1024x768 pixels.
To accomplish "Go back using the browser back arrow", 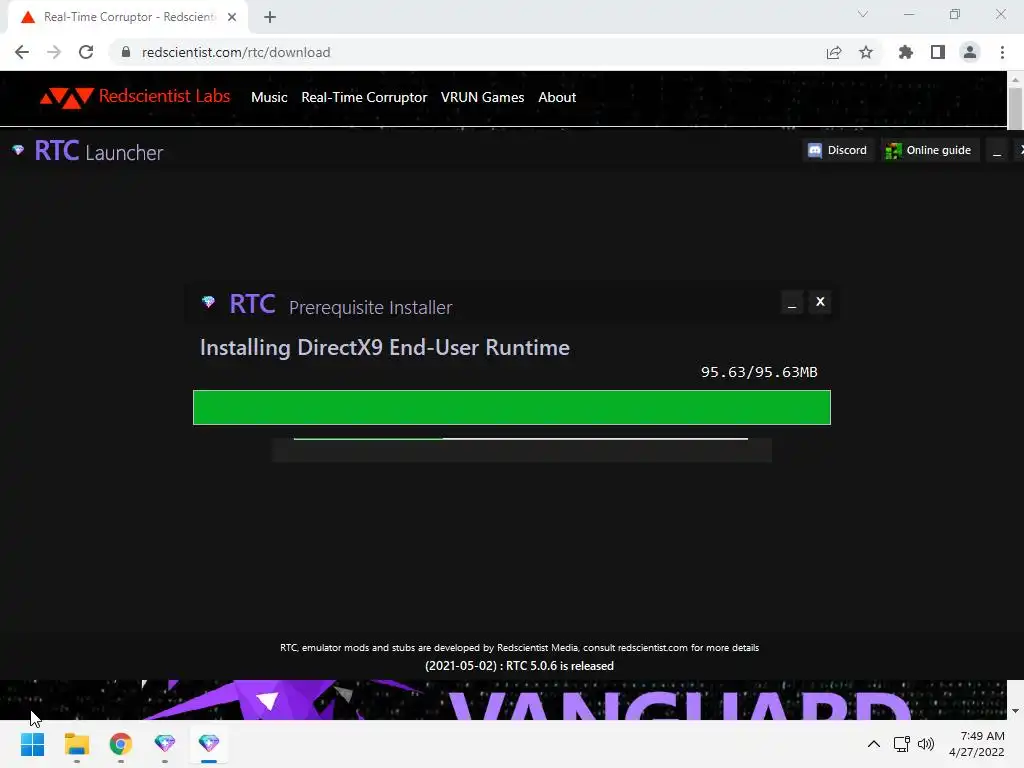I will pos(22,52).
